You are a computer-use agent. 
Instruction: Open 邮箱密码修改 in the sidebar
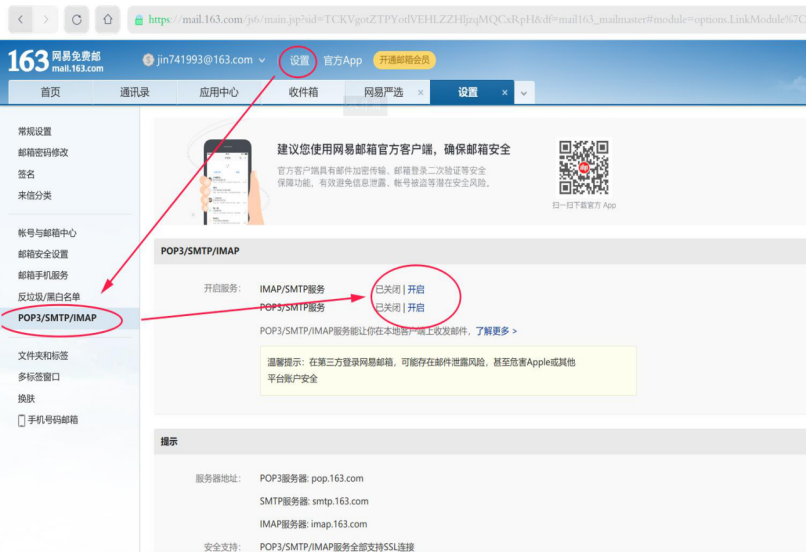pos(43,153)
